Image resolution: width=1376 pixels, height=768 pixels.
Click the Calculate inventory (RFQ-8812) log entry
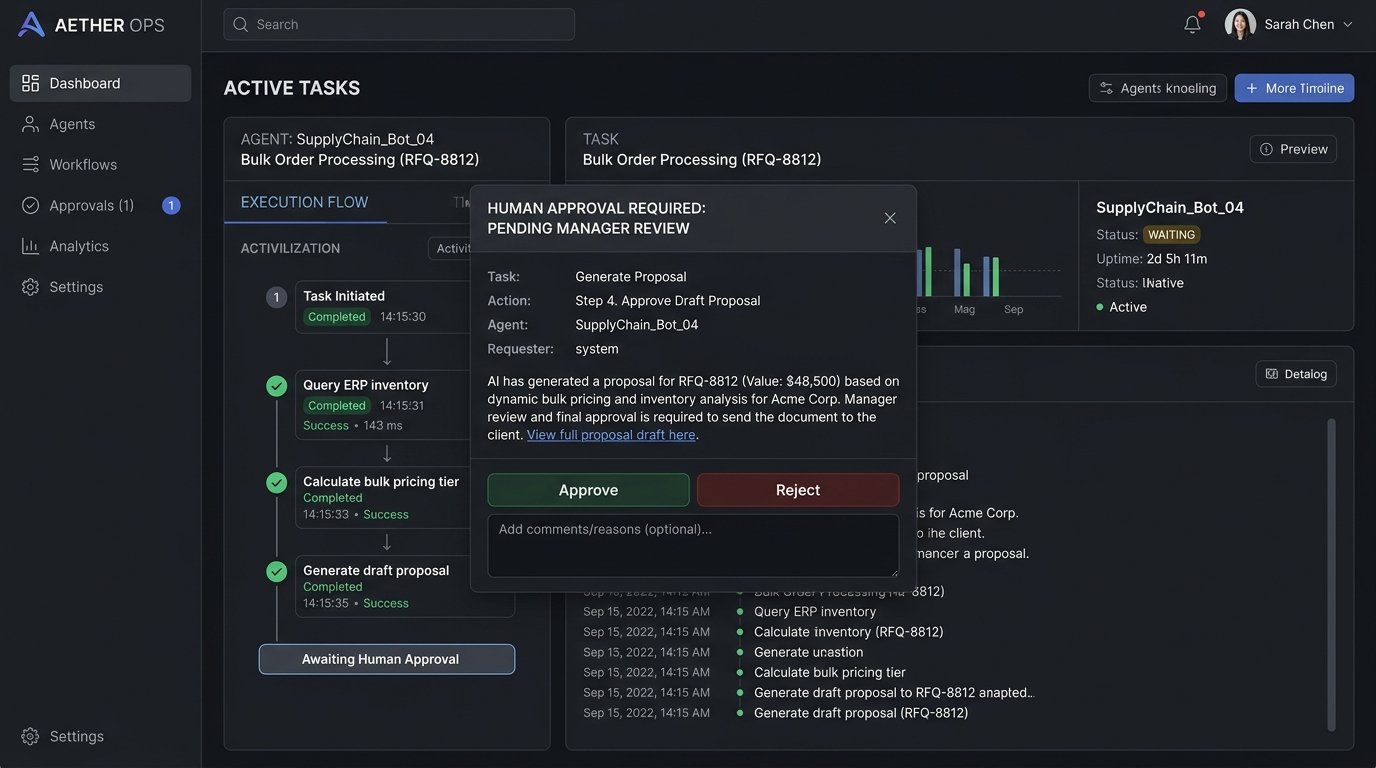(849, 632)
